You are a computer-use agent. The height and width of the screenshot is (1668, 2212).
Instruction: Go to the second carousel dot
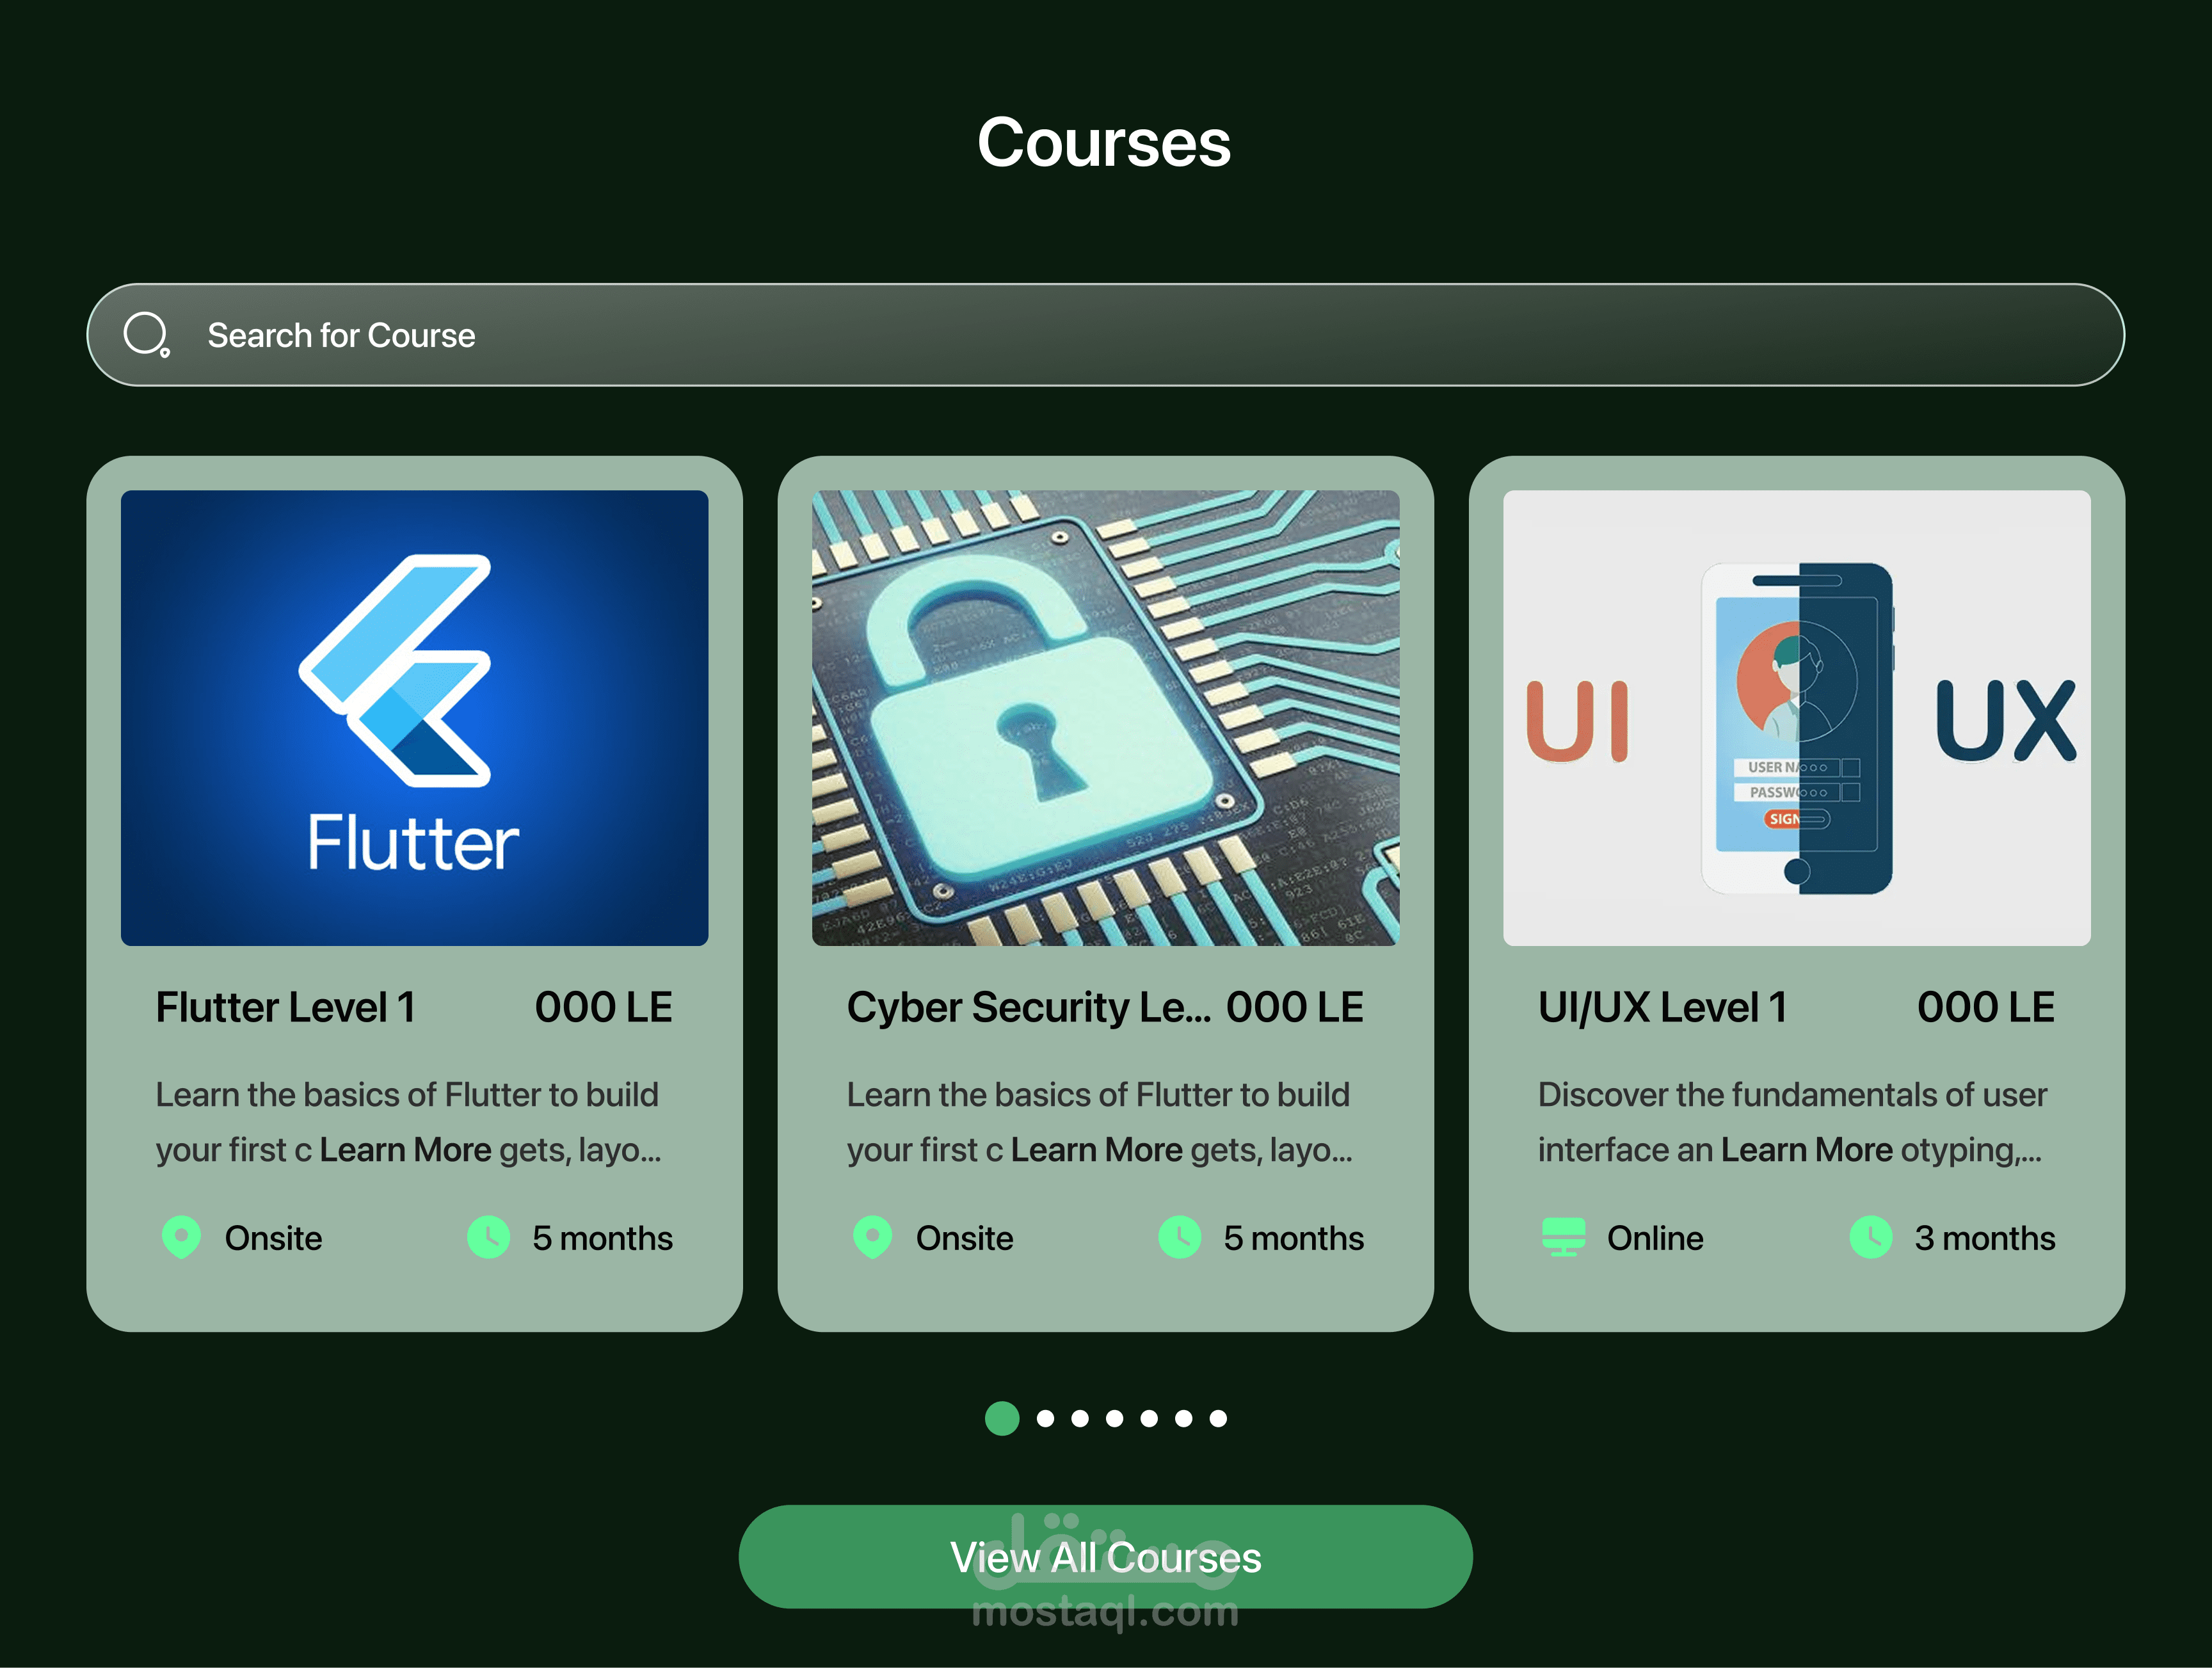[x=1045, y=1418]
